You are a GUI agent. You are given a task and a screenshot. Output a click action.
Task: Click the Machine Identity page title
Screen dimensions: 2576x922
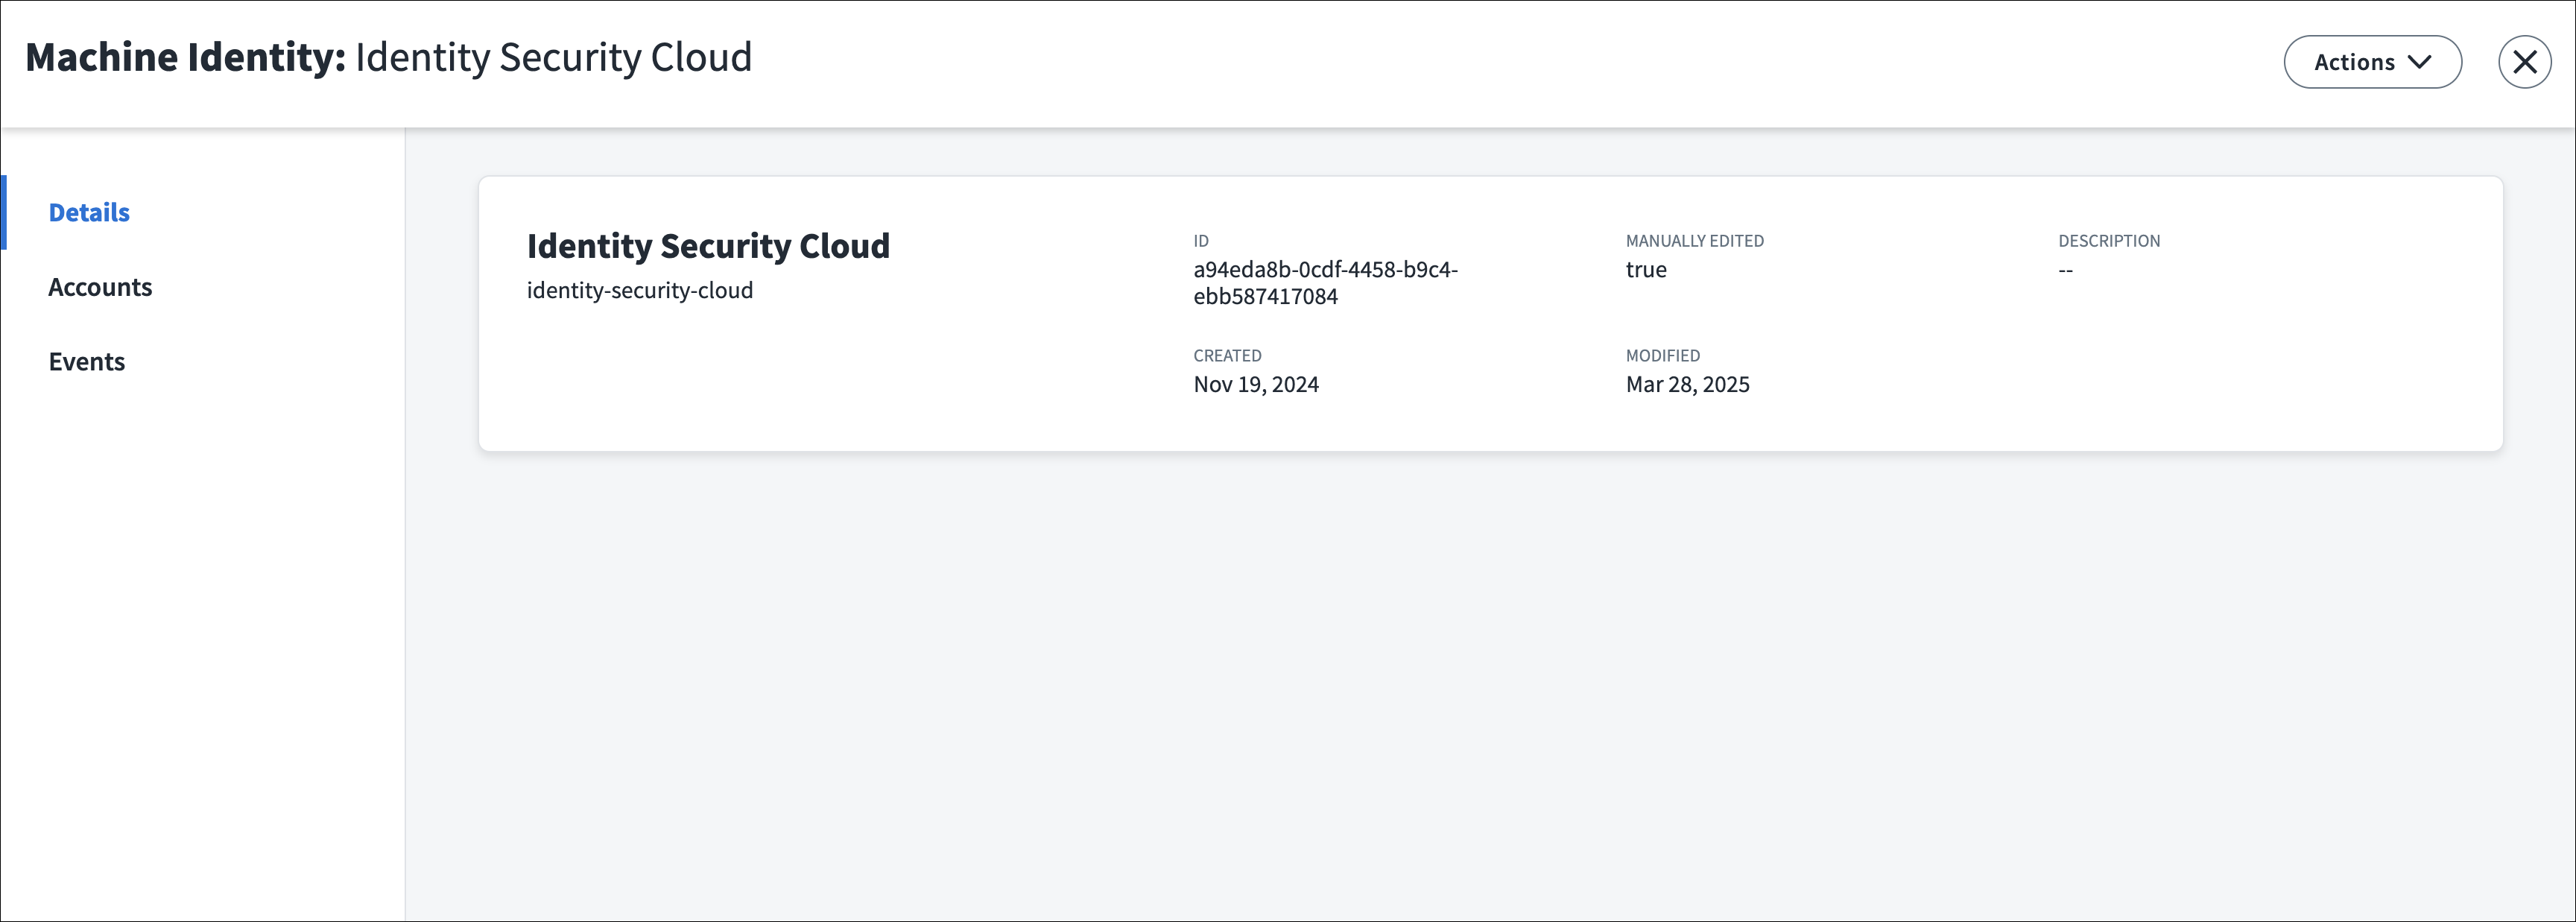(388, 57)
